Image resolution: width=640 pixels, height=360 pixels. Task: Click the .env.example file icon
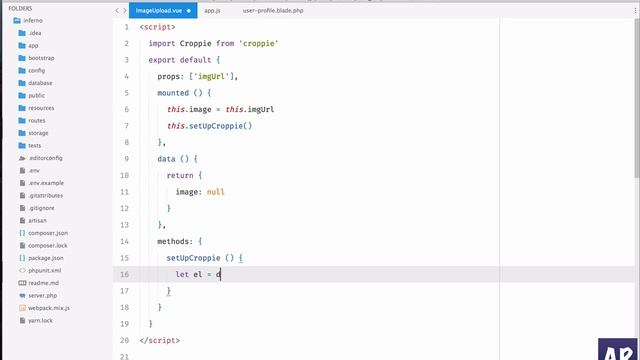point(22,183)
